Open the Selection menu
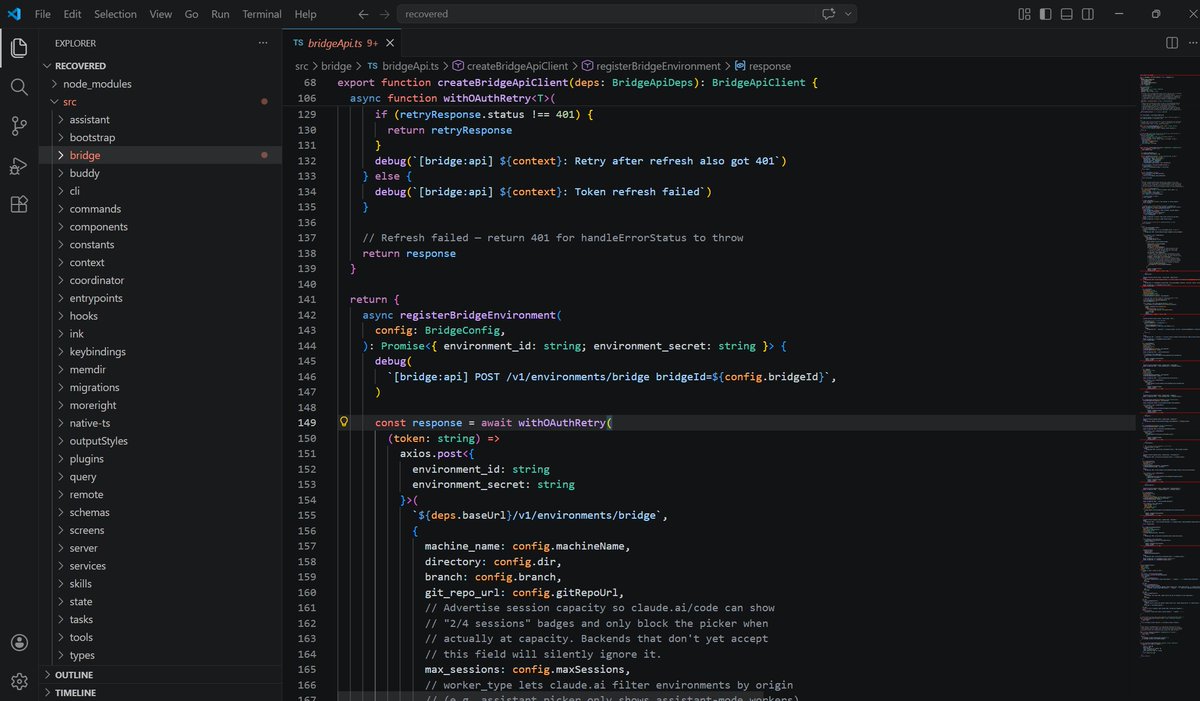Screen dimensions: 1200x701 click(115, 14)
